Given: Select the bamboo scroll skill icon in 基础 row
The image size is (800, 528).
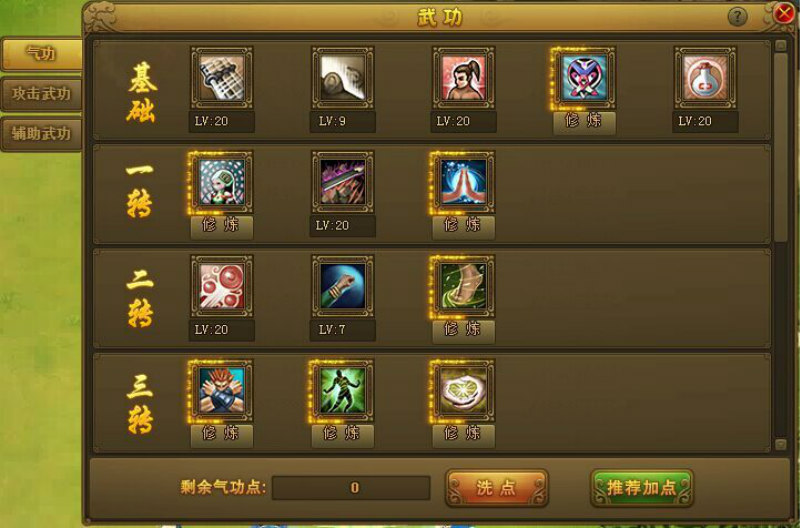Looking at the screenshot, I should click(221, 78).
